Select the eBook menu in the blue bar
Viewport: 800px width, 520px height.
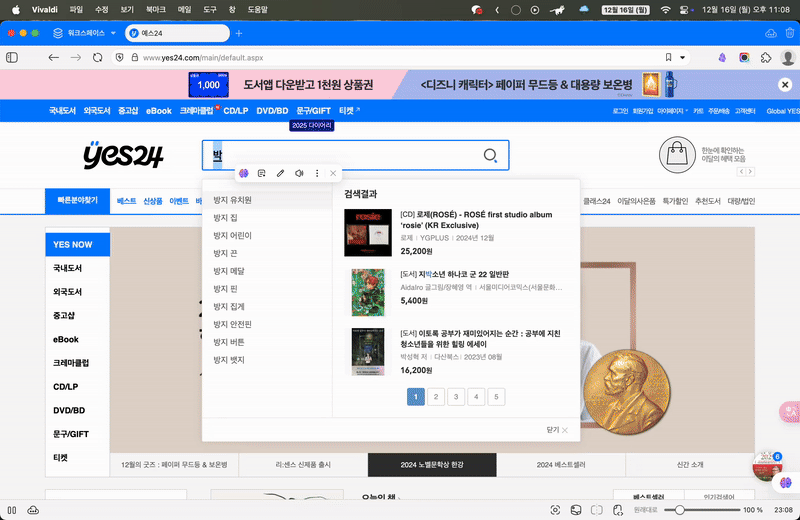click(x=159, y=111)
